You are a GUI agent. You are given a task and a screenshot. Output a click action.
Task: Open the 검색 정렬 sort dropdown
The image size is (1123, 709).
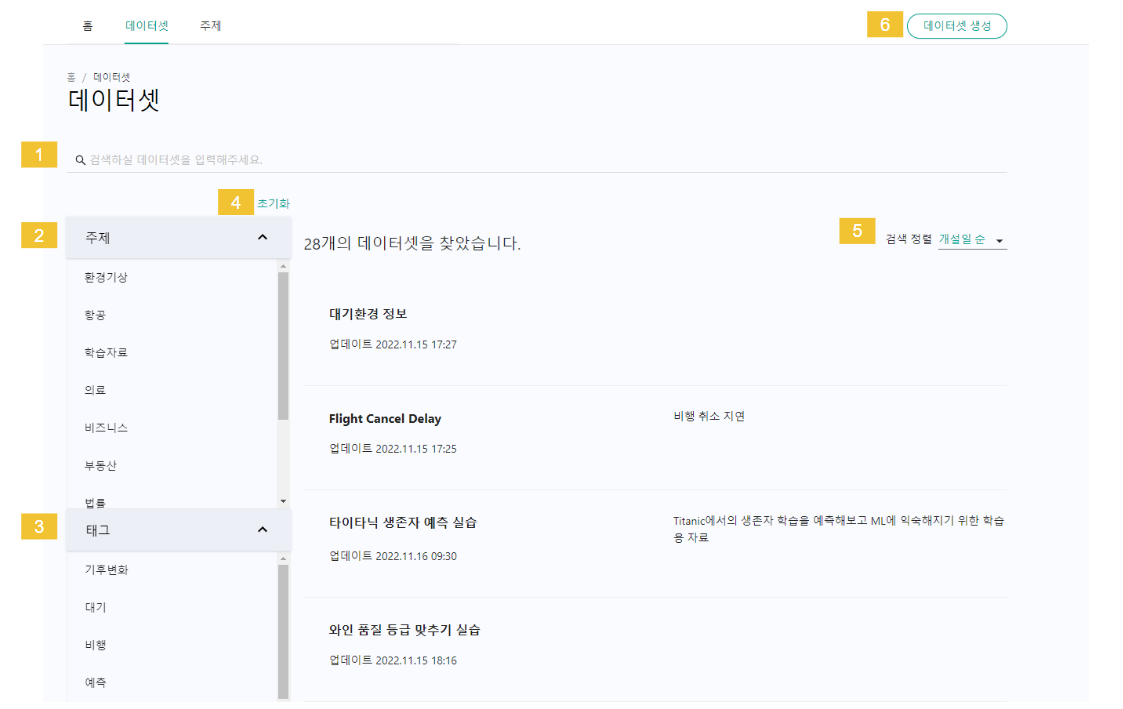[x=971, y=240]
